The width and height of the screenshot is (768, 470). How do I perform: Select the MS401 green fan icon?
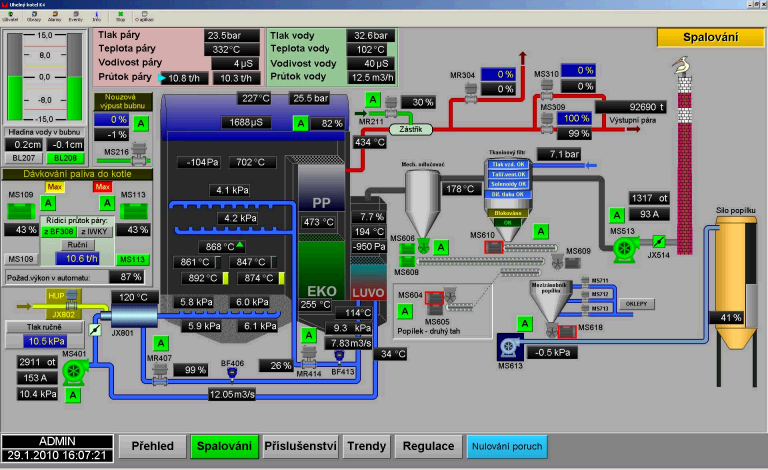pos(71,372)
